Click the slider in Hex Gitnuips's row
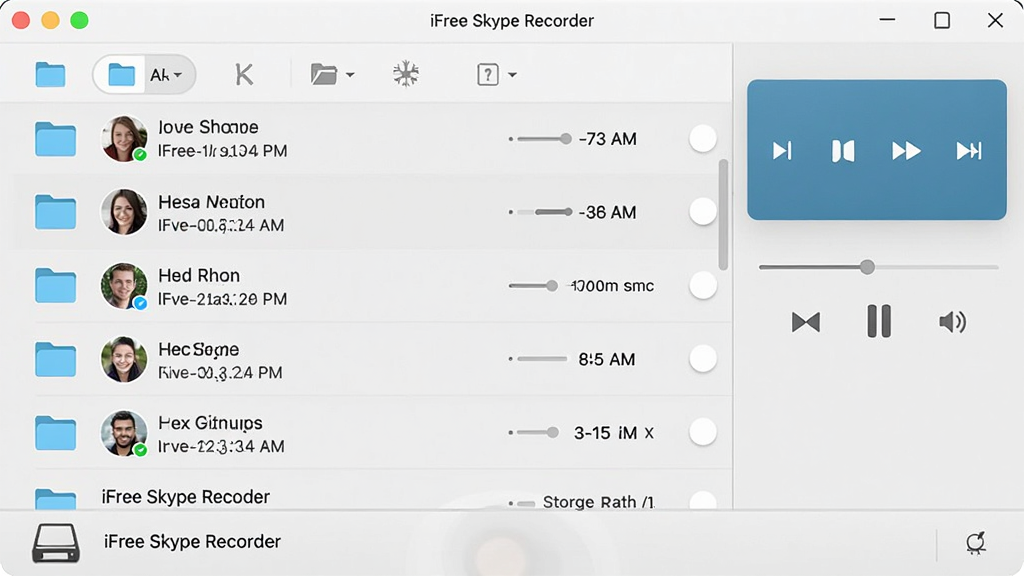The height and width of the screenshot is (576, 1024). click(x=534, y=433)
